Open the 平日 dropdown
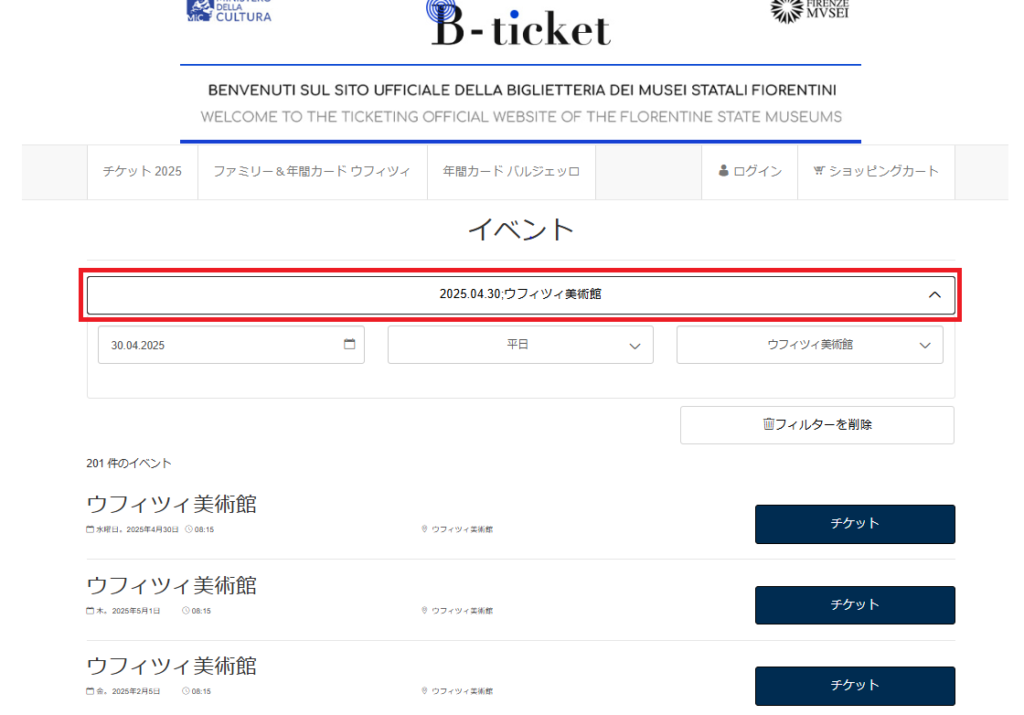The image size is (1024, 715). click(520, 345)
